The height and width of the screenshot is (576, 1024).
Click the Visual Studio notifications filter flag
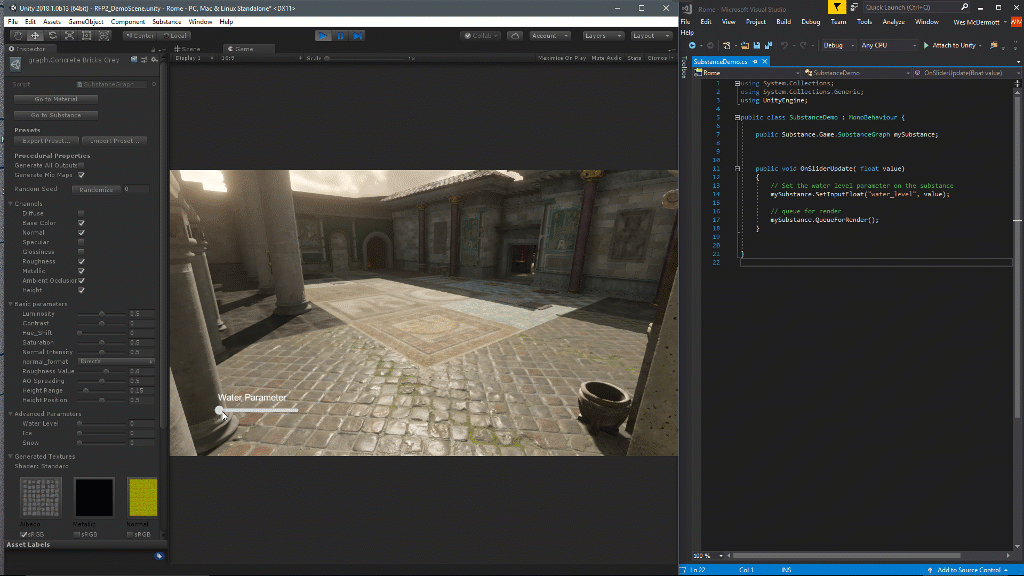click(837, 7)
